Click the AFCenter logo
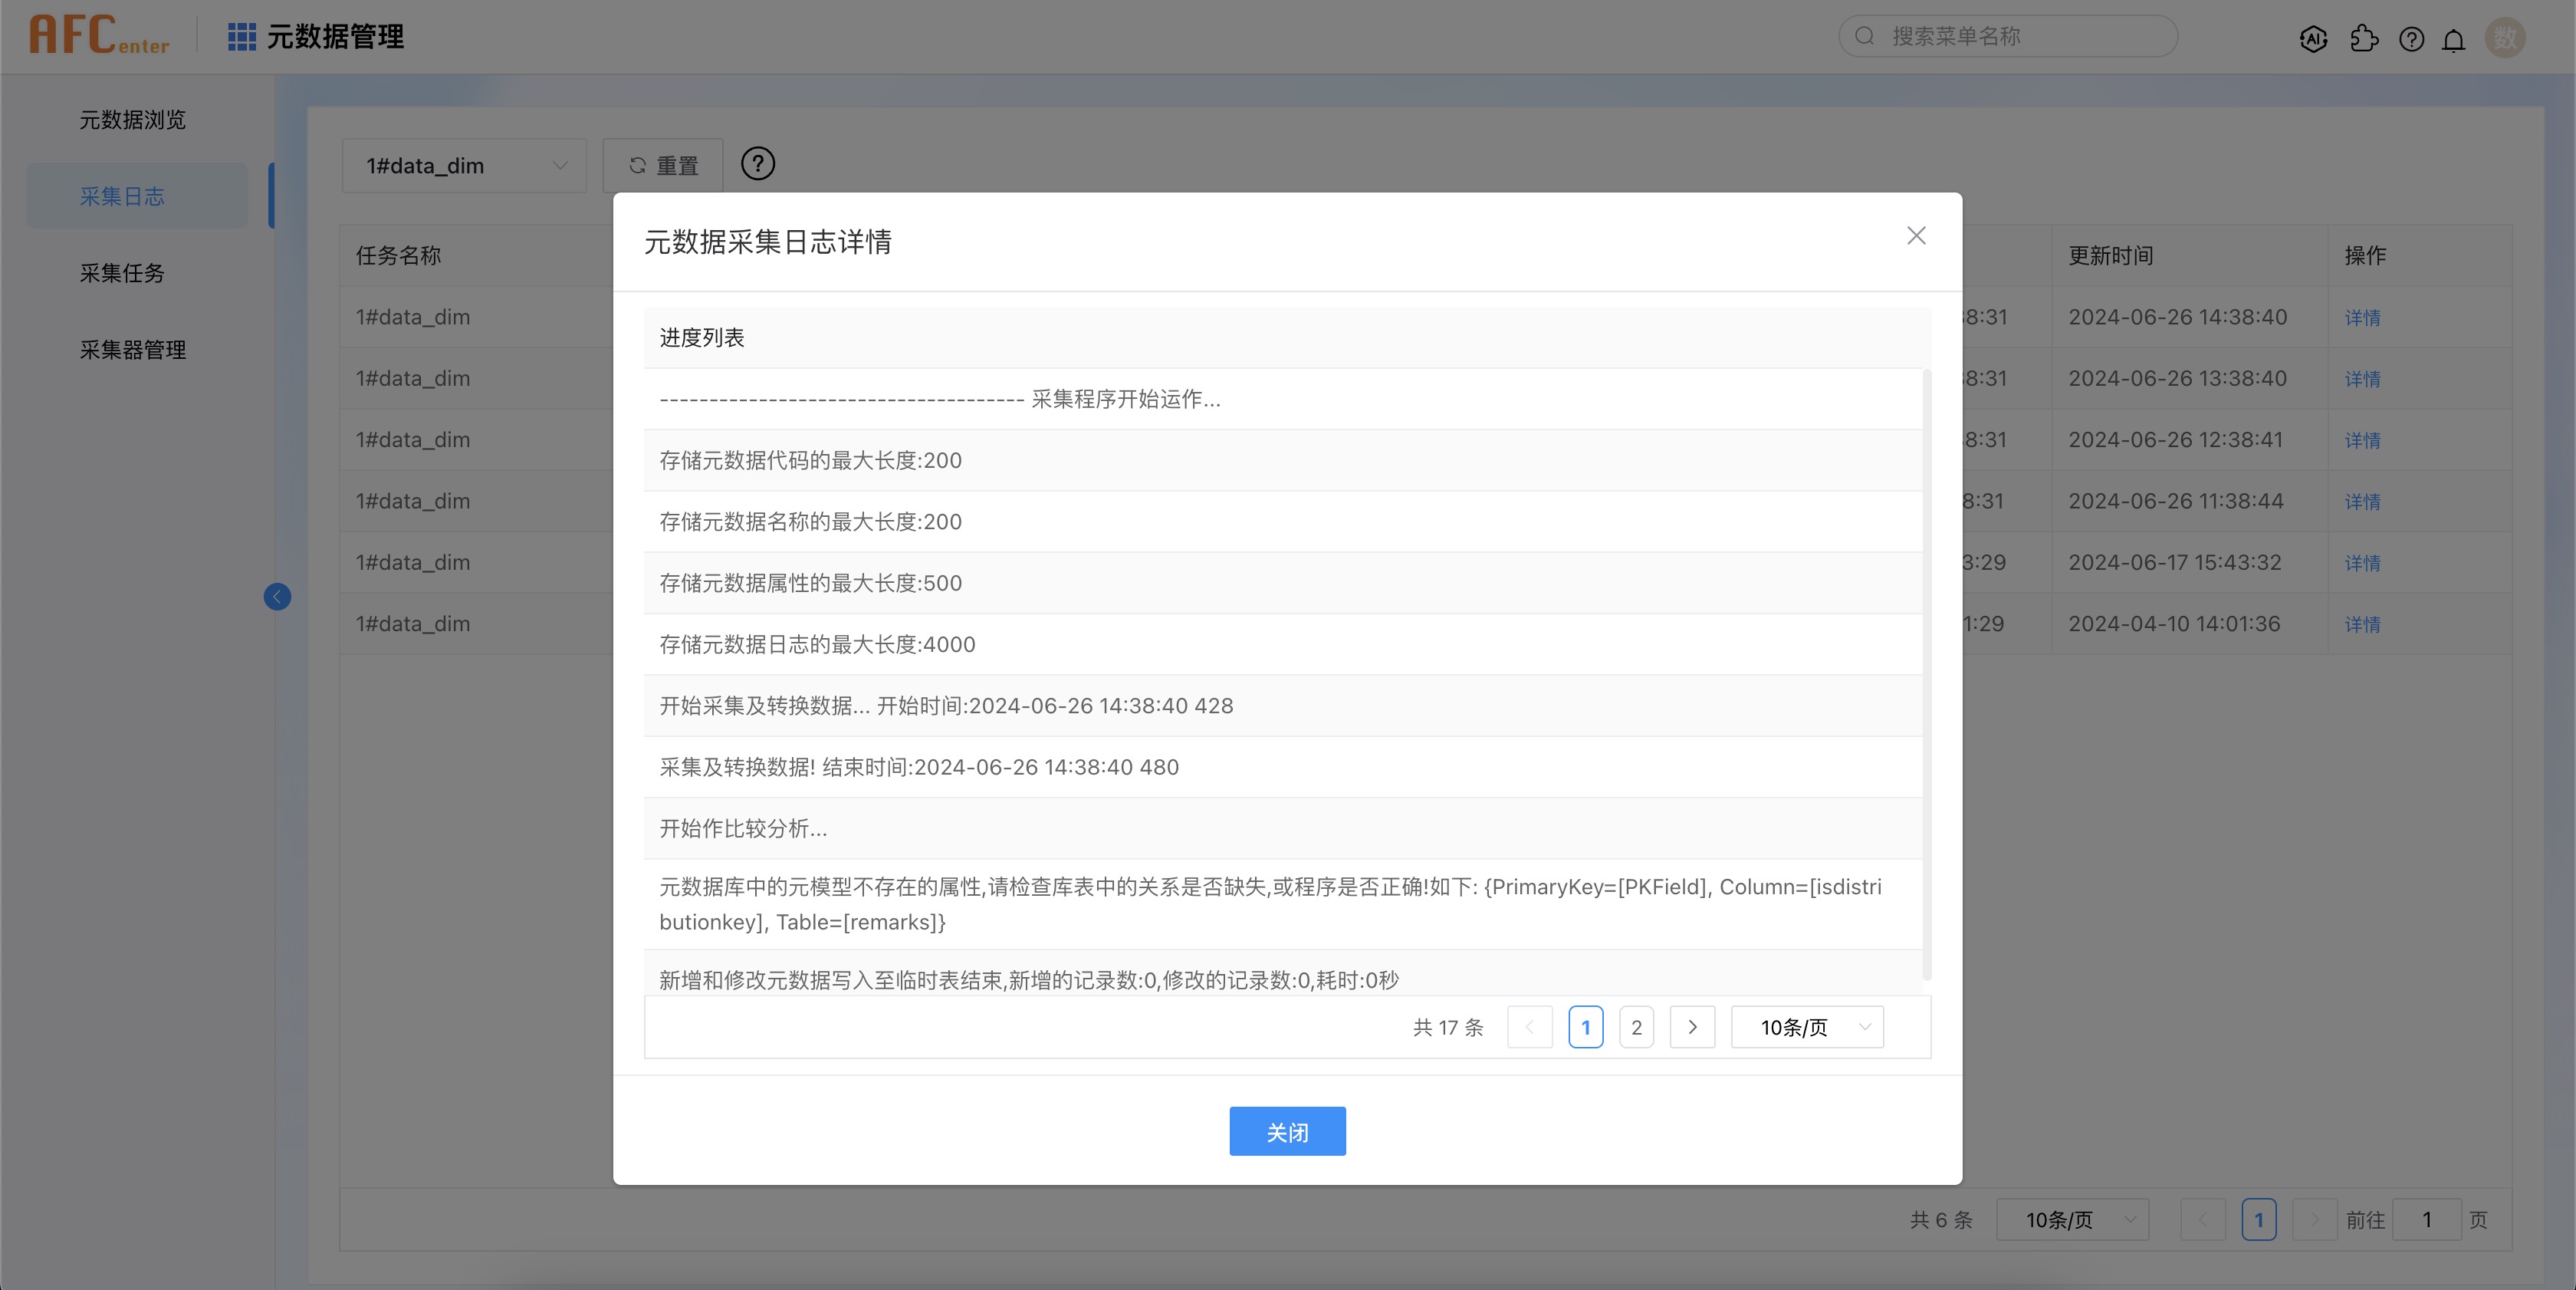The image size is (2576, 1290). tap(99, 35)
